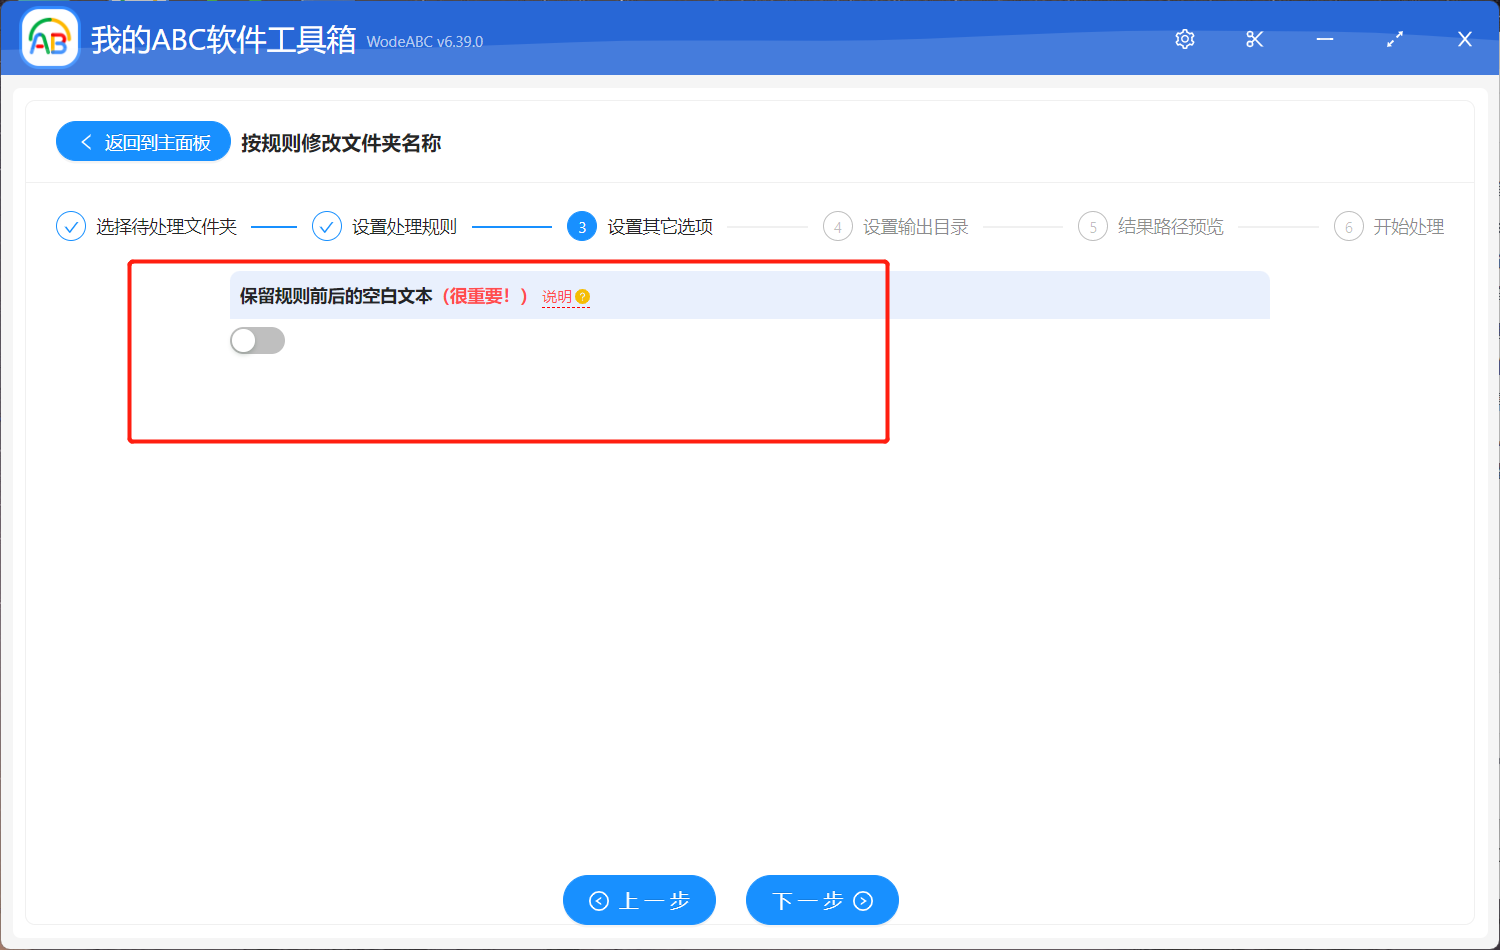Viewport: 1500px width, 950px height.
Task: Click the diagonal resize arrow icon in title bar
Action: pyautogui.click(x=1394, y=39)
